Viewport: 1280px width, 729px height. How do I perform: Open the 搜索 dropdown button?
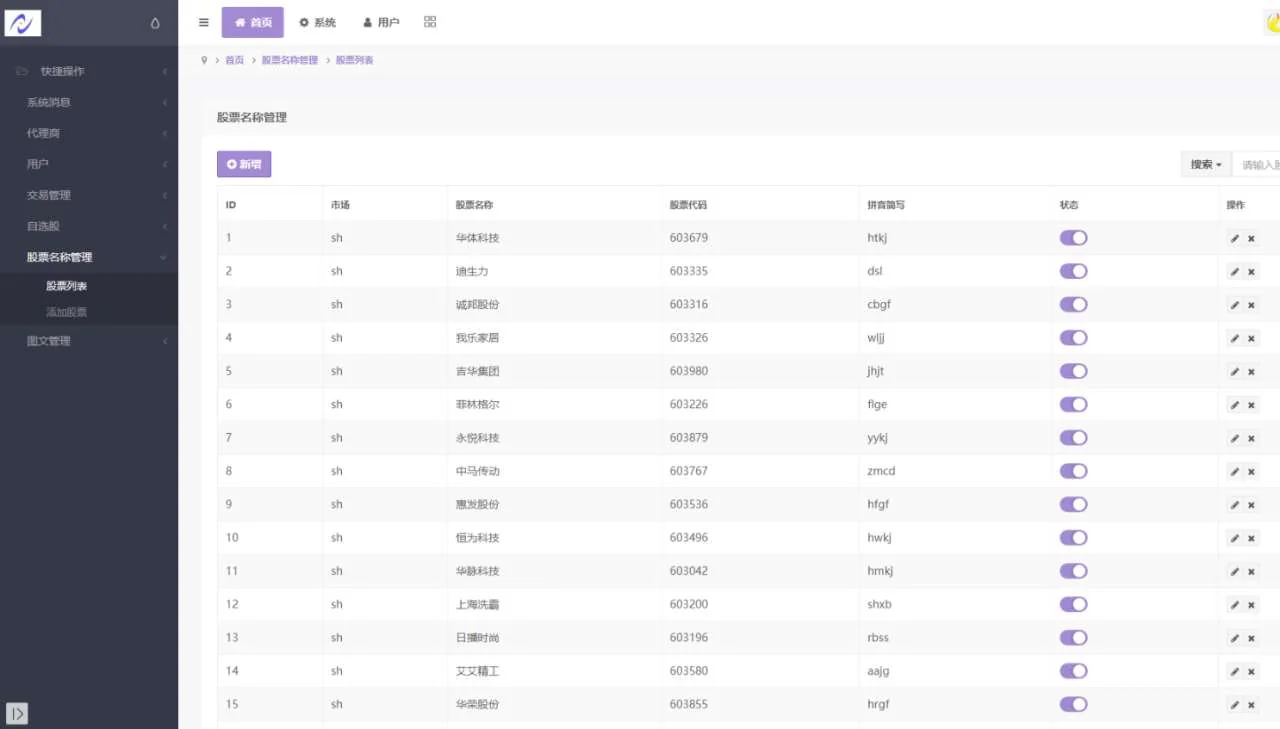(x=1206, y=165)
